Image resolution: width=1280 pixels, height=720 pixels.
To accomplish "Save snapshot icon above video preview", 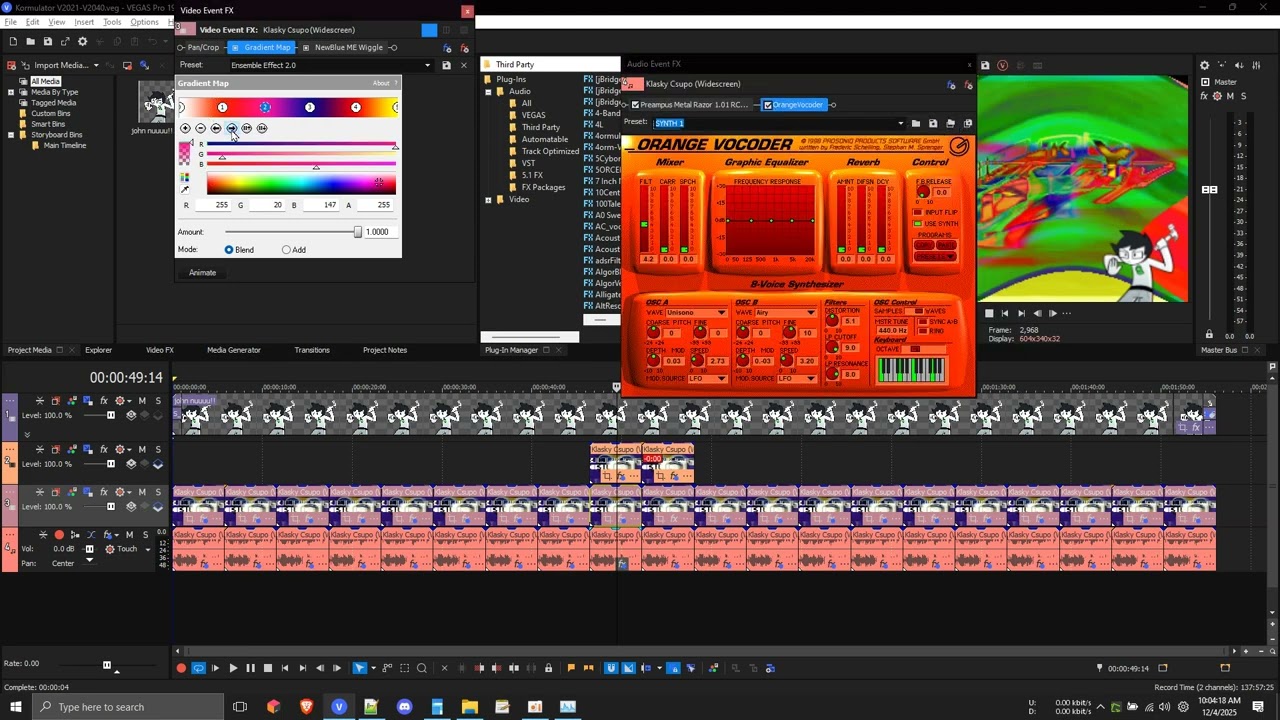I will point(985,65).
